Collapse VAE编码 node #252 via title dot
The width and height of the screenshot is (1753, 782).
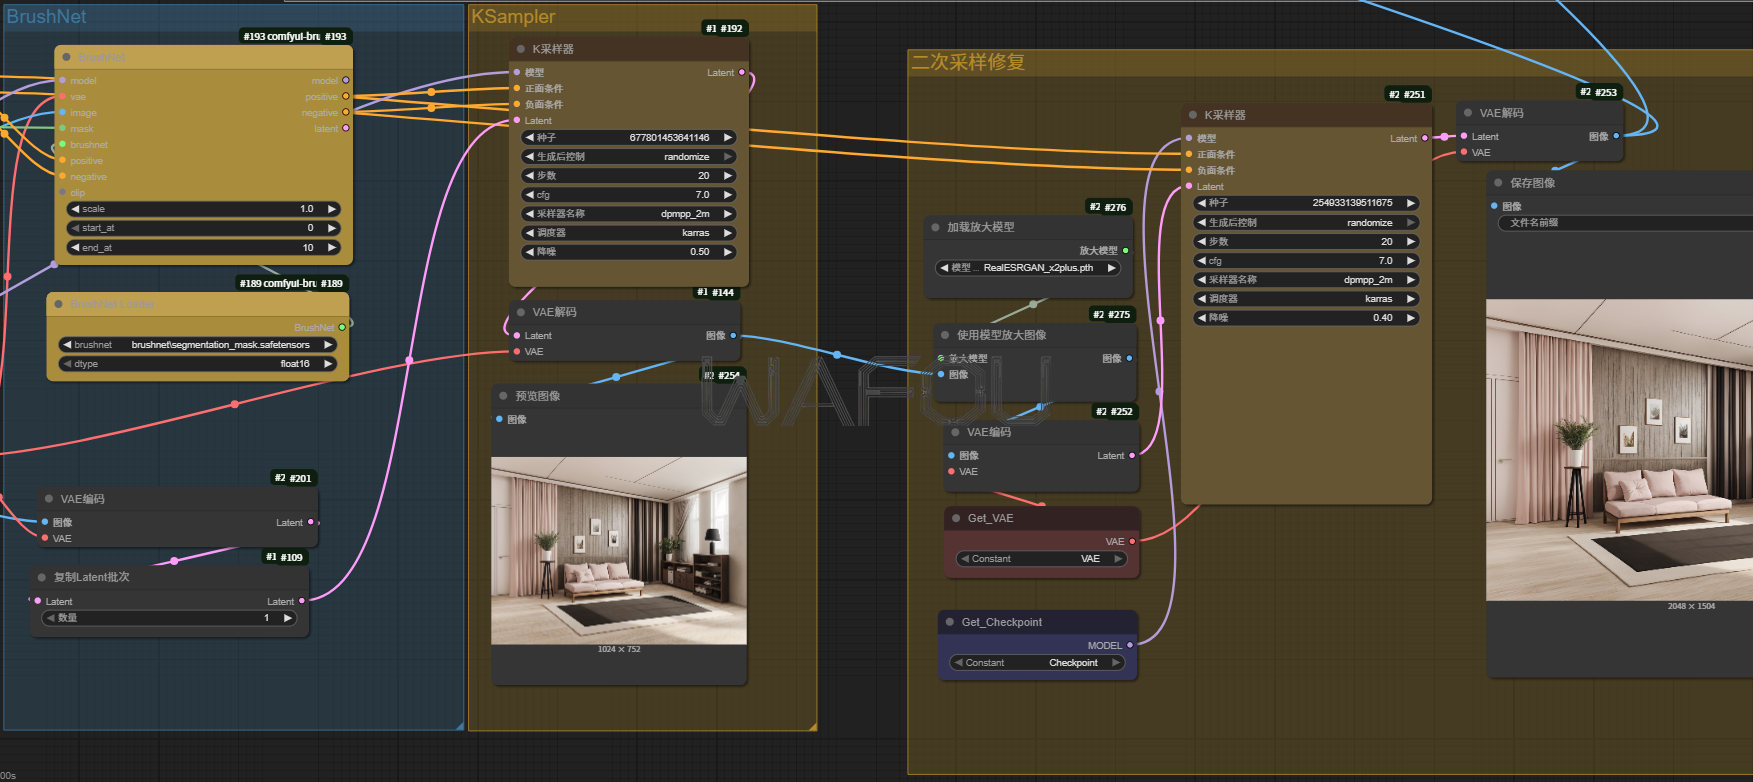[956, 432]
